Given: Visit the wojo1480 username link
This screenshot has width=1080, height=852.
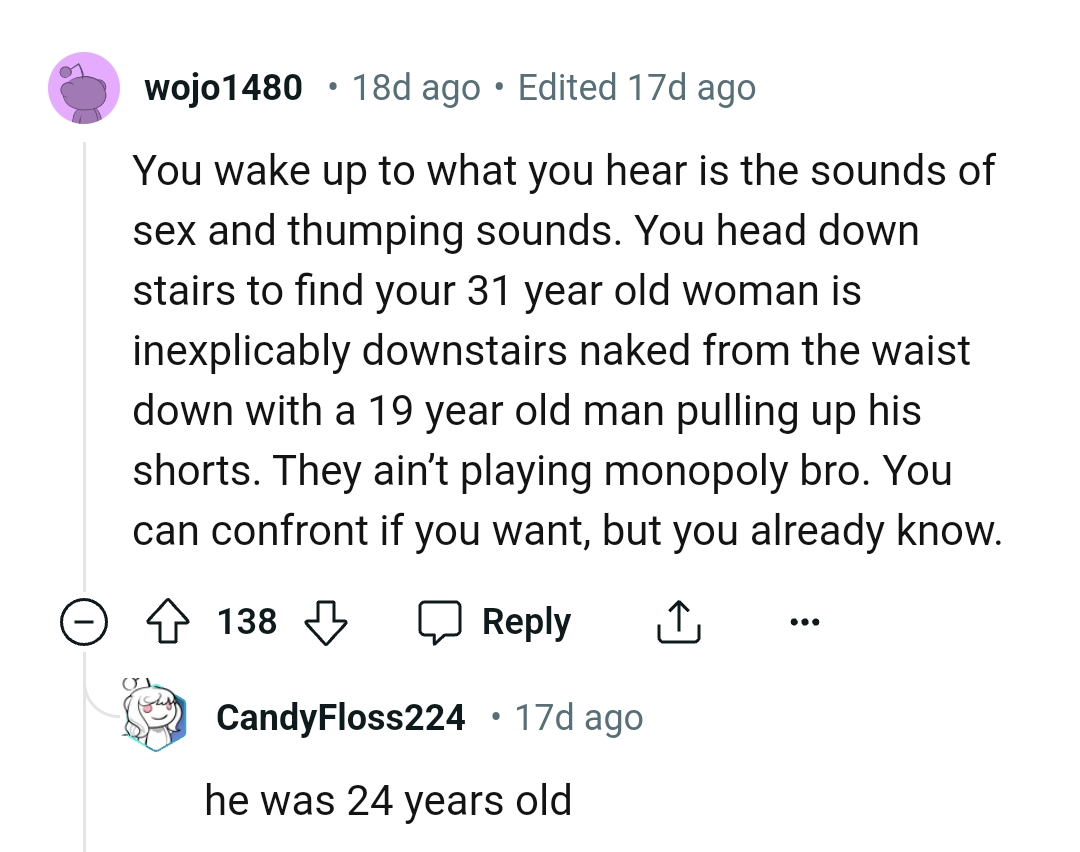Looking at the screenshot, I should click(x=223, y=88).
